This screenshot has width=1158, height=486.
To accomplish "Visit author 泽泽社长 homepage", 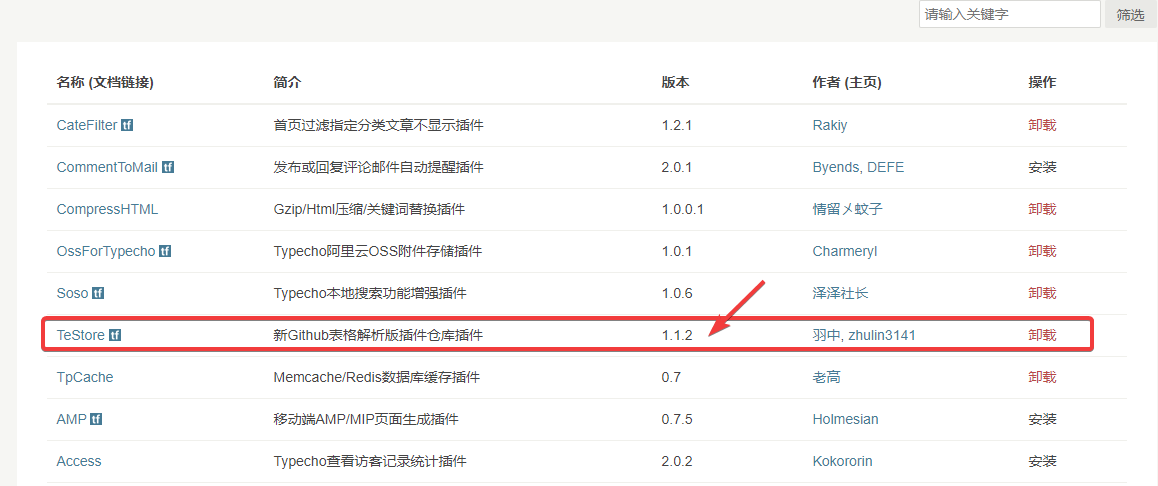I will click(x=840, y=293).
